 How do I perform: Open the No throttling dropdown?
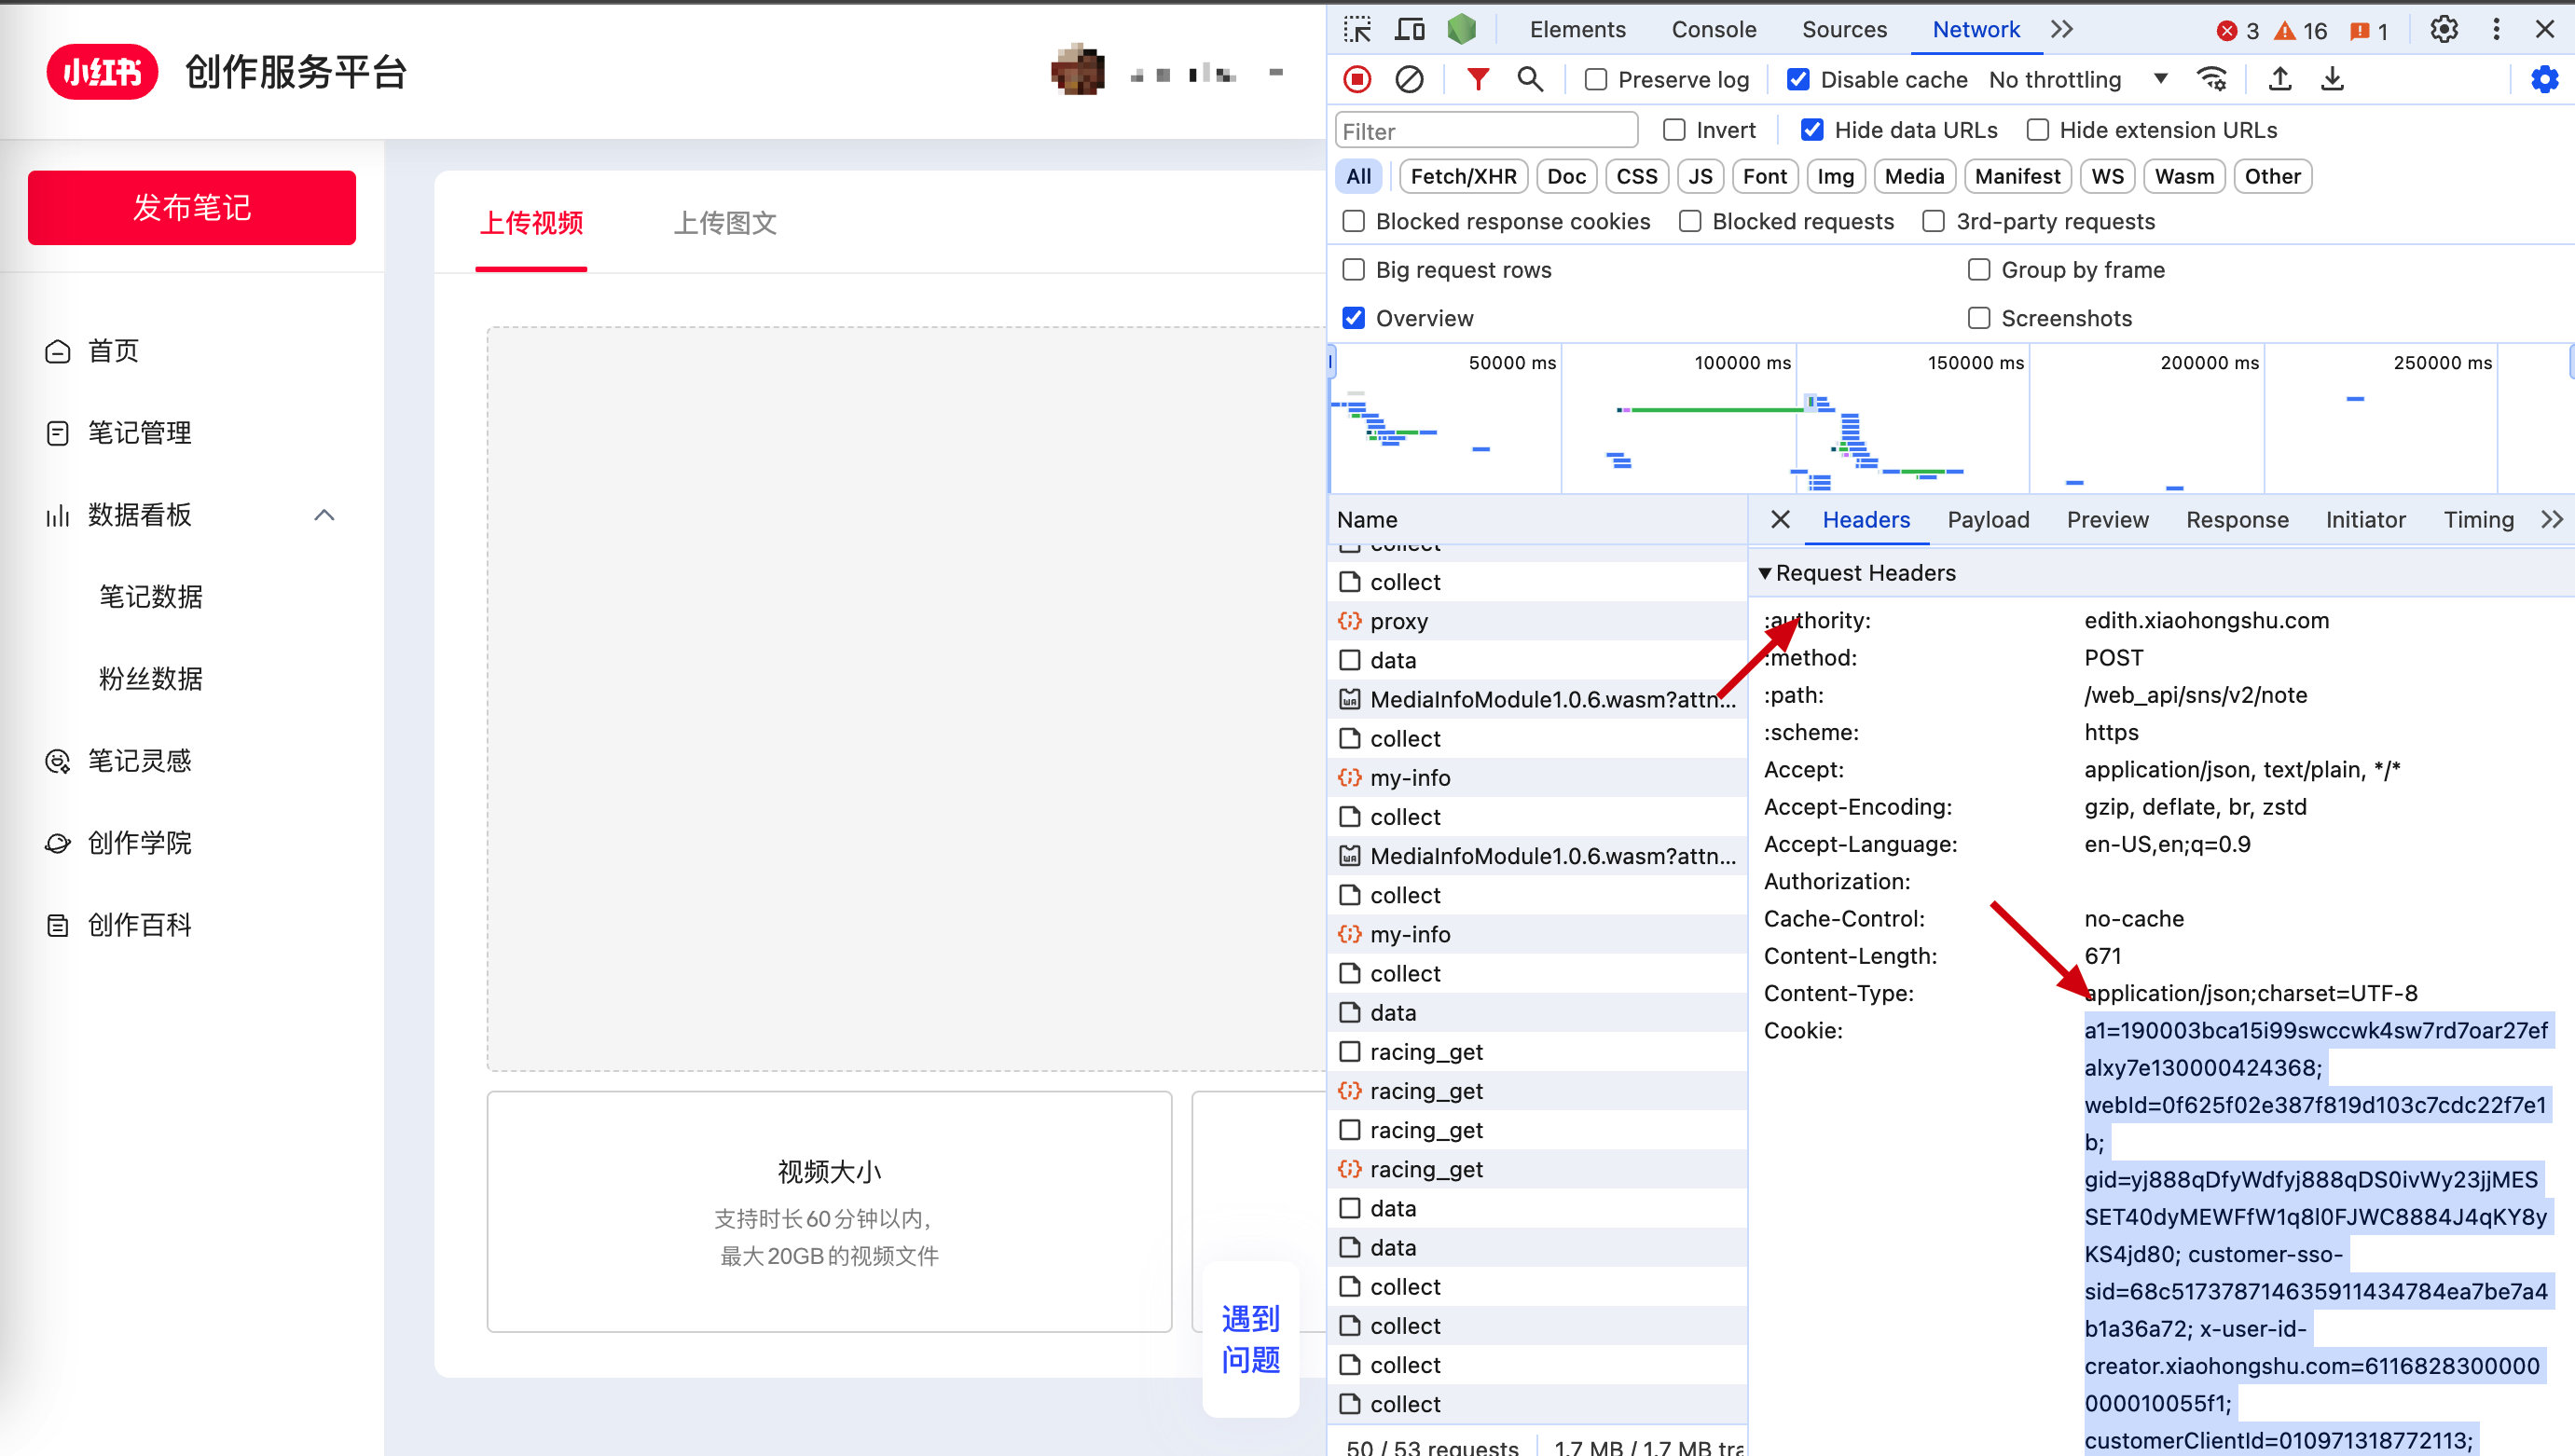coord(2078,80)
